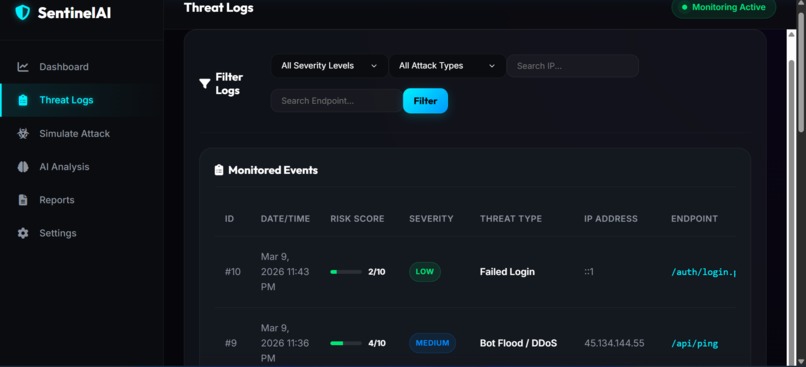Click the event ID #9 cell
The image size is (806, 367).
230,343
